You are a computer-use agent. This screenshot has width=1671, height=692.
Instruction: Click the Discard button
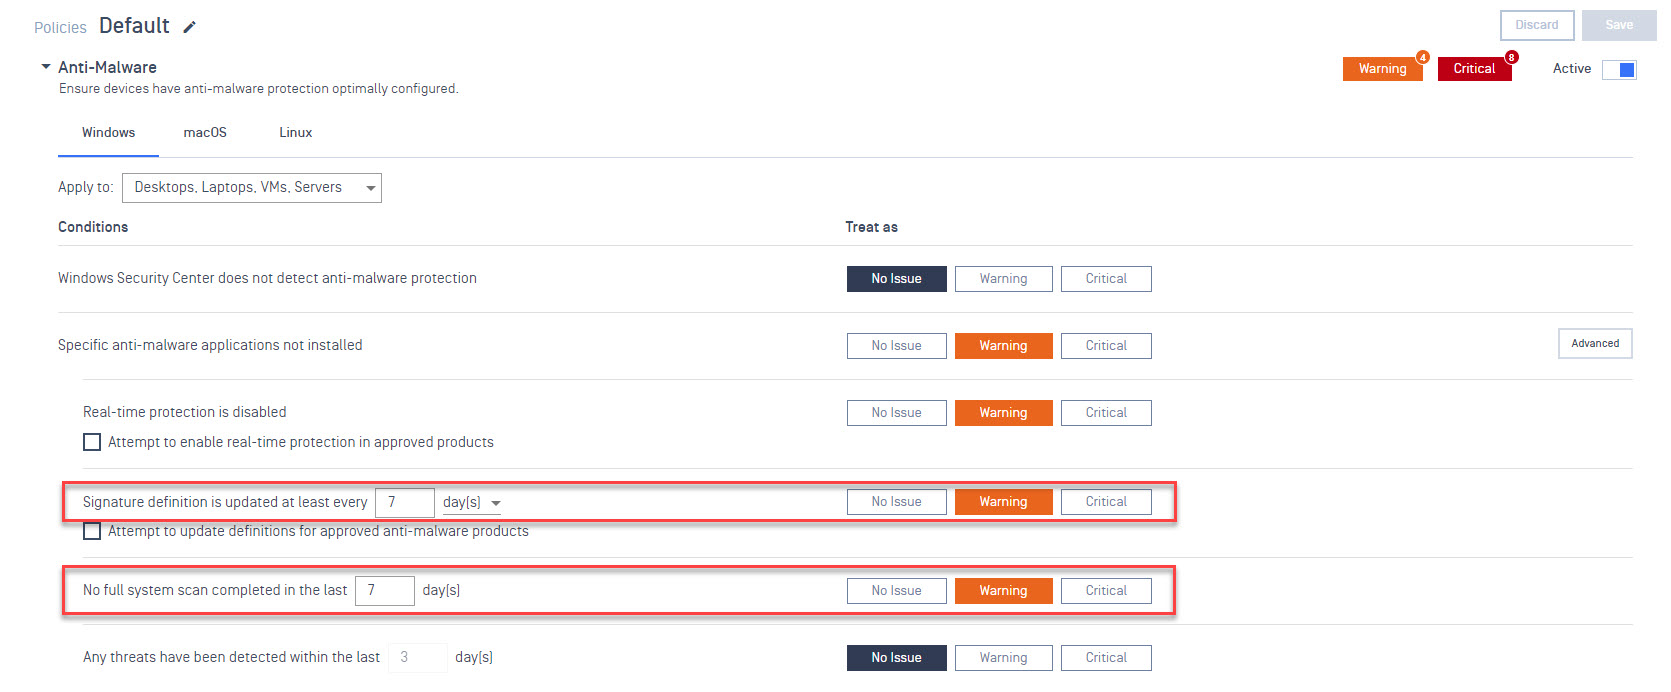click(x=1537, y=25)
